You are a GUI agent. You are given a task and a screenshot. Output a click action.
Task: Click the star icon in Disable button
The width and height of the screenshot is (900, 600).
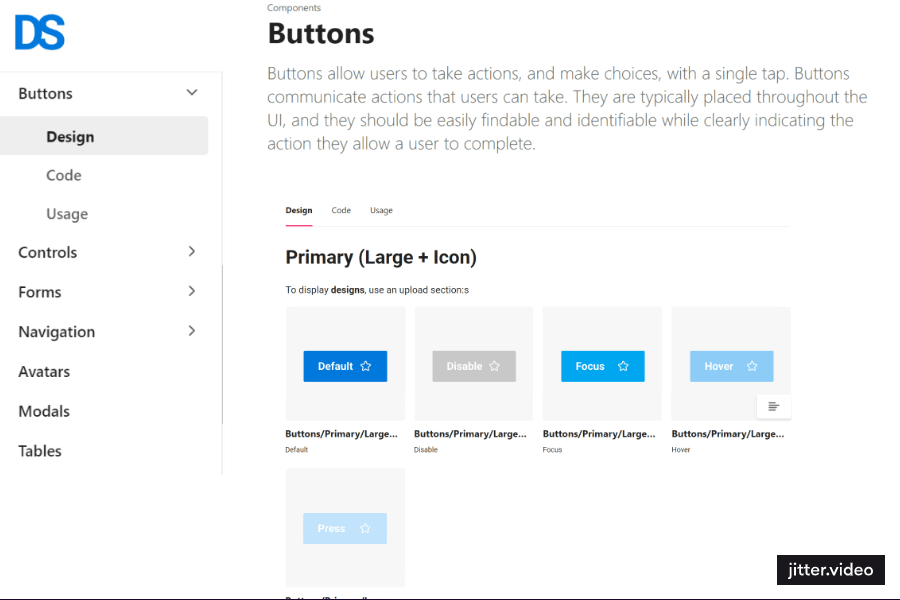pyautogui.click(x=494, y=366)
